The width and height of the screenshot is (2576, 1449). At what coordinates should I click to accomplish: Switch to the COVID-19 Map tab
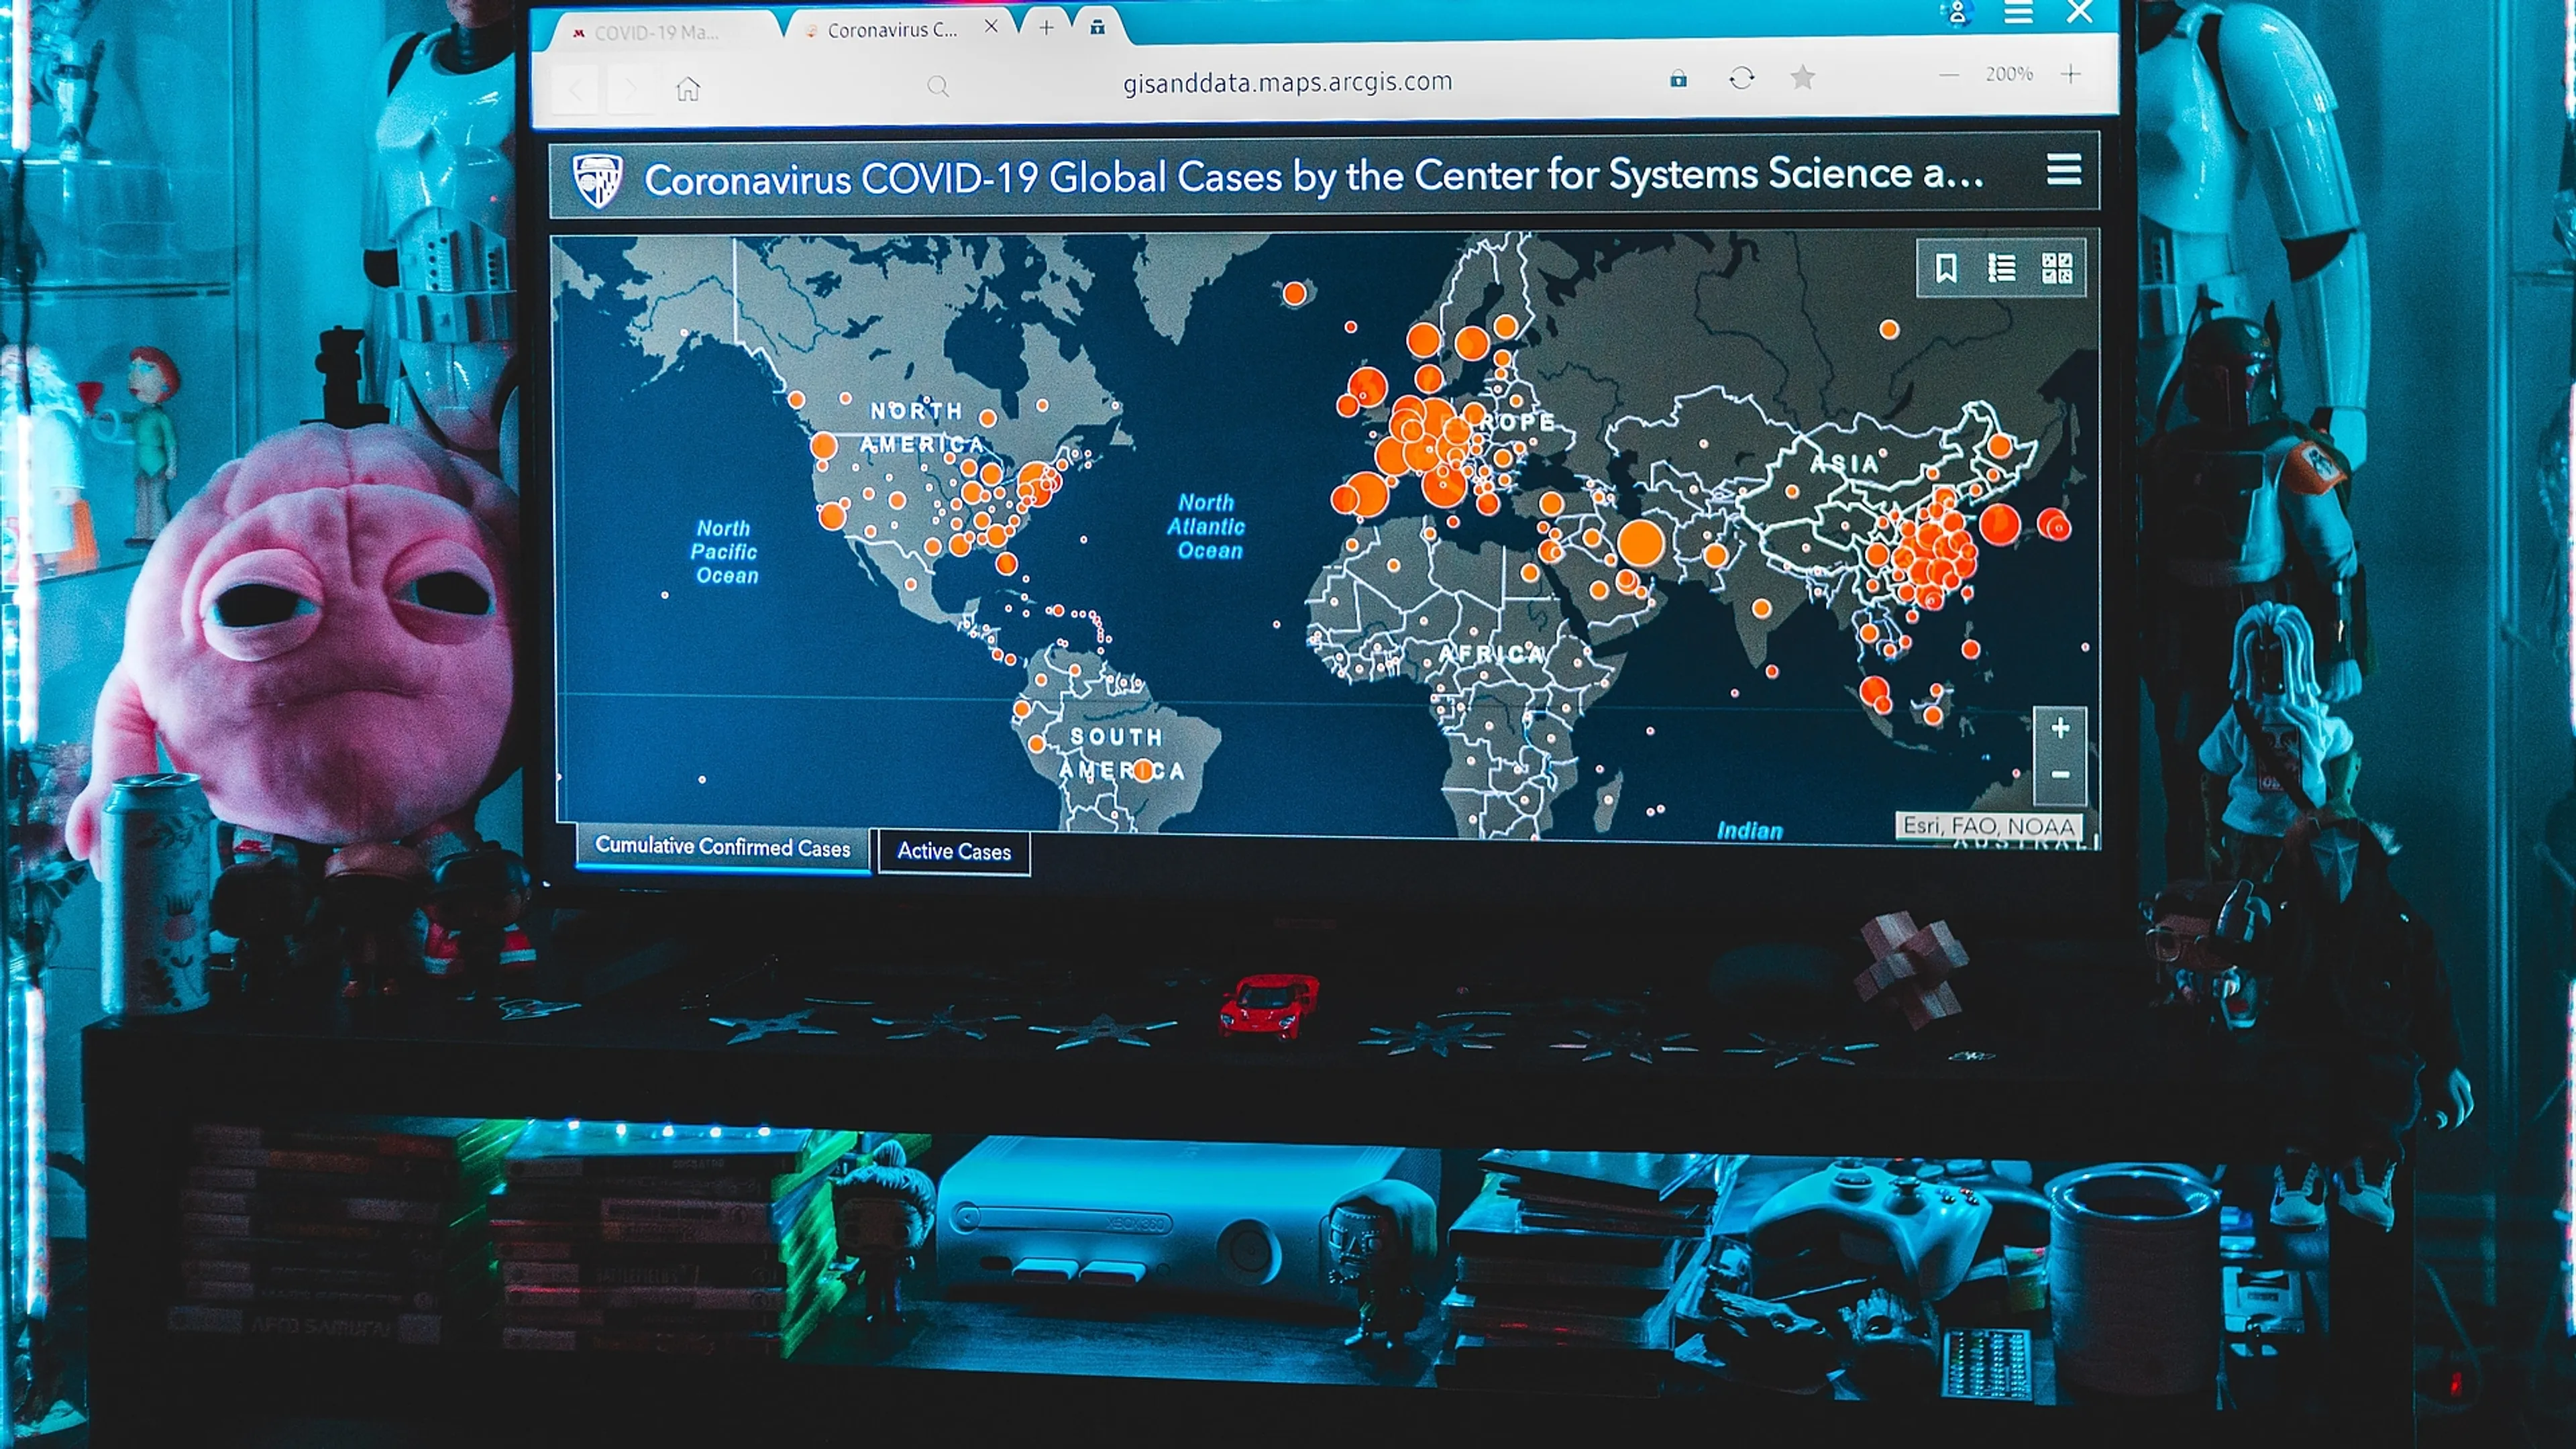pyautogui.click(x=652, y=31)
